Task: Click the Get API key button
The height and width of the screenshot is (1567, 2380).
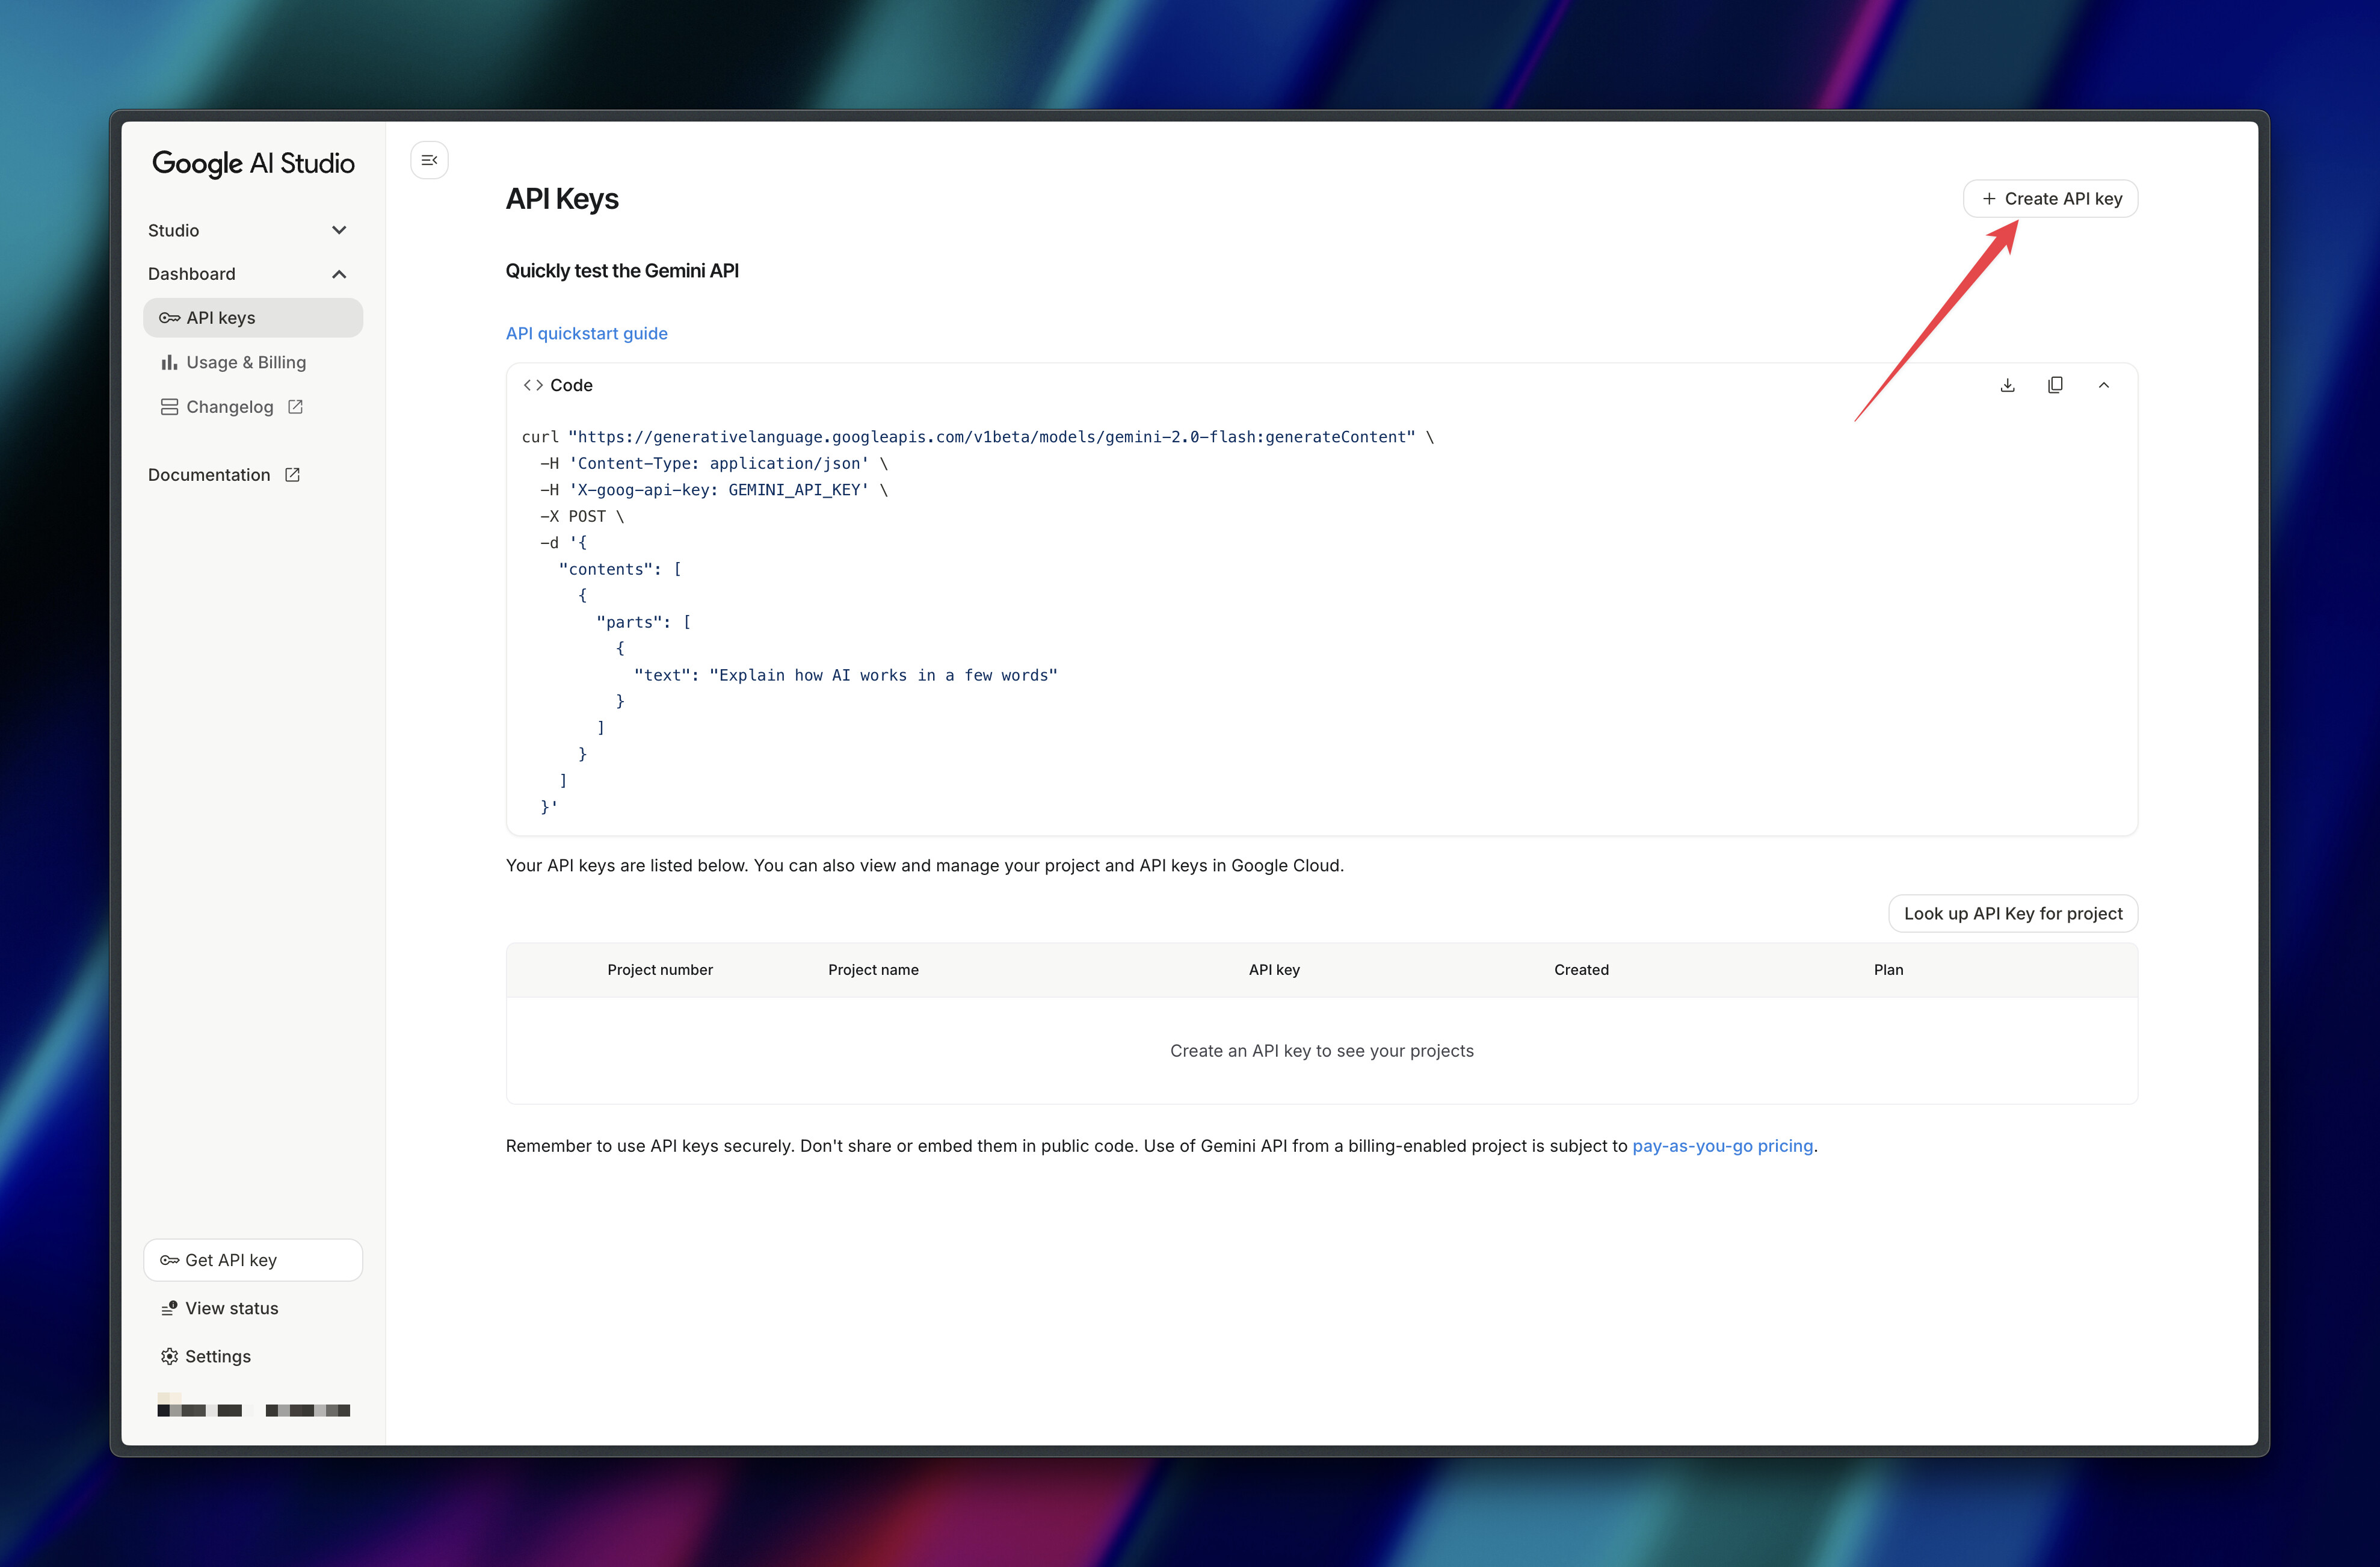Action: point(252,1260)
